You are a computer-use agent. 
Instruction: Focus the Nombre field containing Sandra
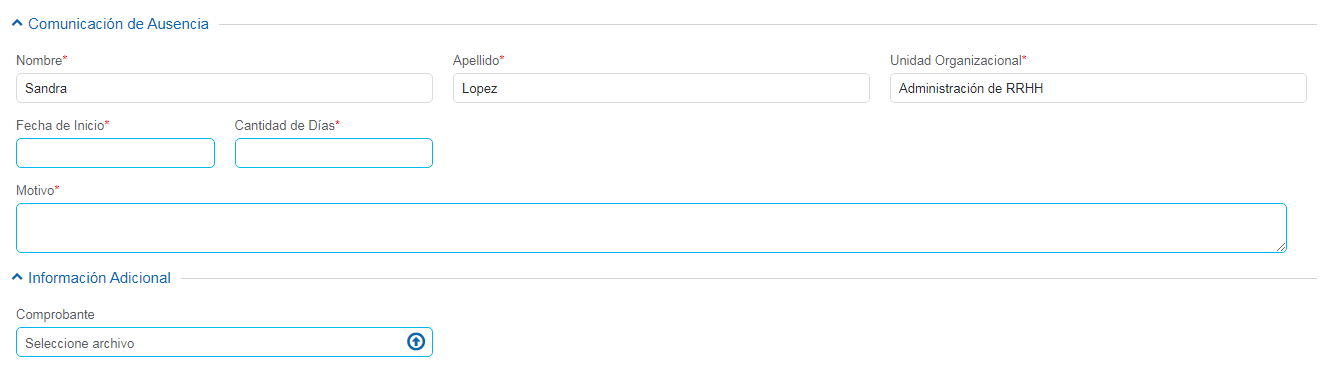click(x=224, y=88)
